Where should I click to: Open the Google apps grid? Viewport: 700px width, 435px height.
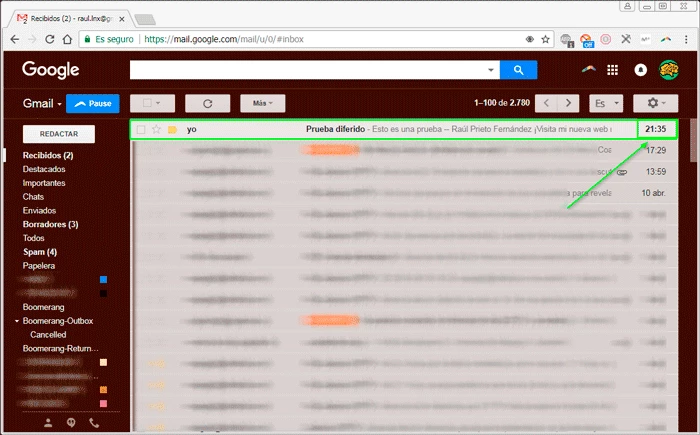click(612, 70)
